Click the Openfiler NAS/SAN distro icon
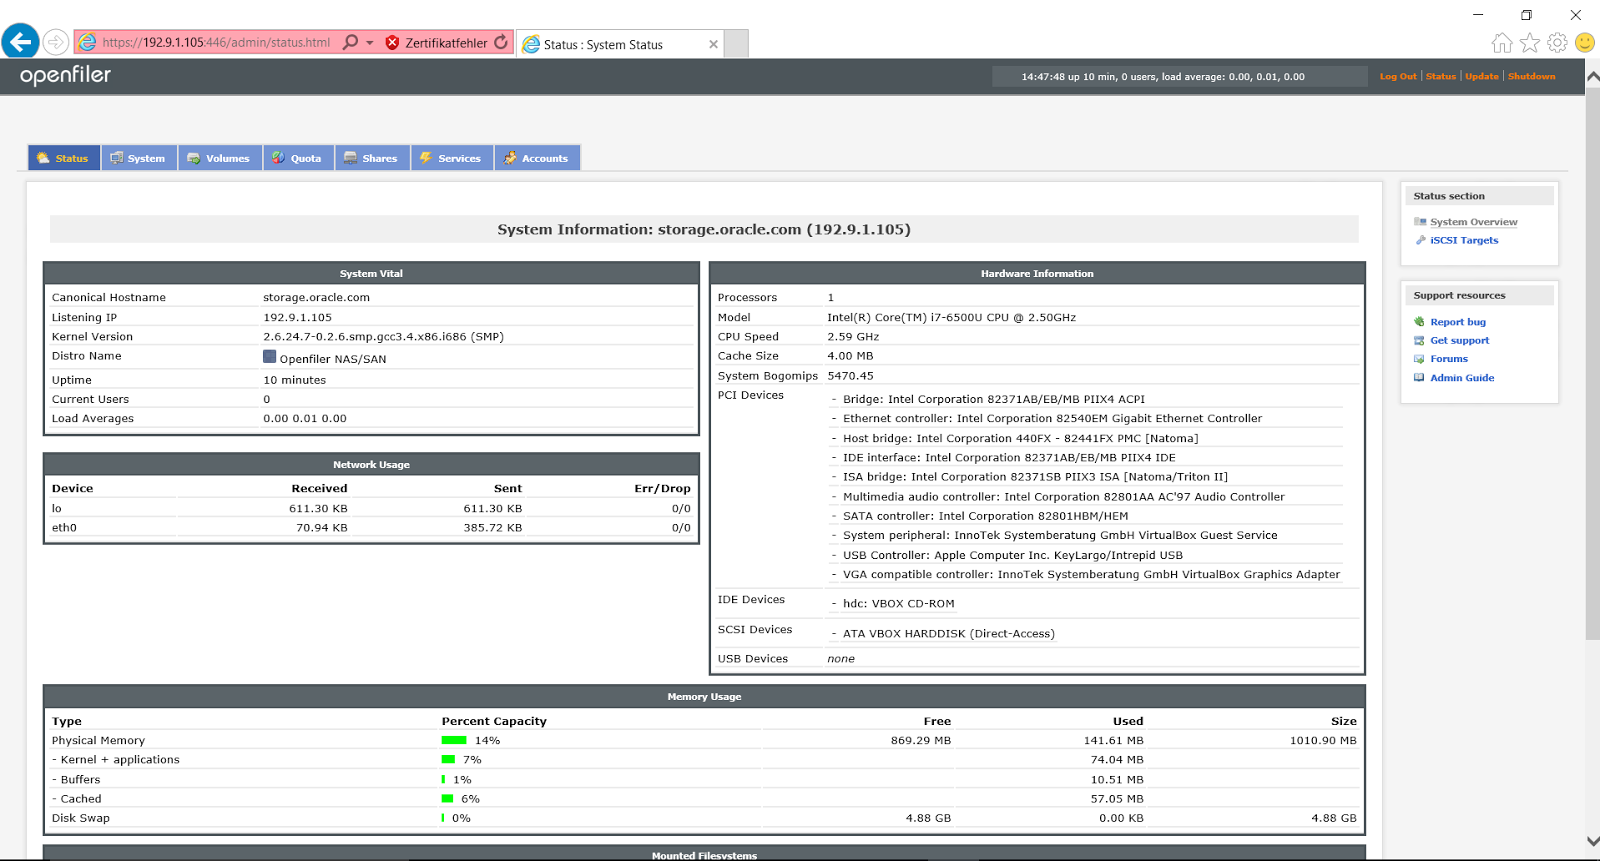1600x861 pixels. 270,356
